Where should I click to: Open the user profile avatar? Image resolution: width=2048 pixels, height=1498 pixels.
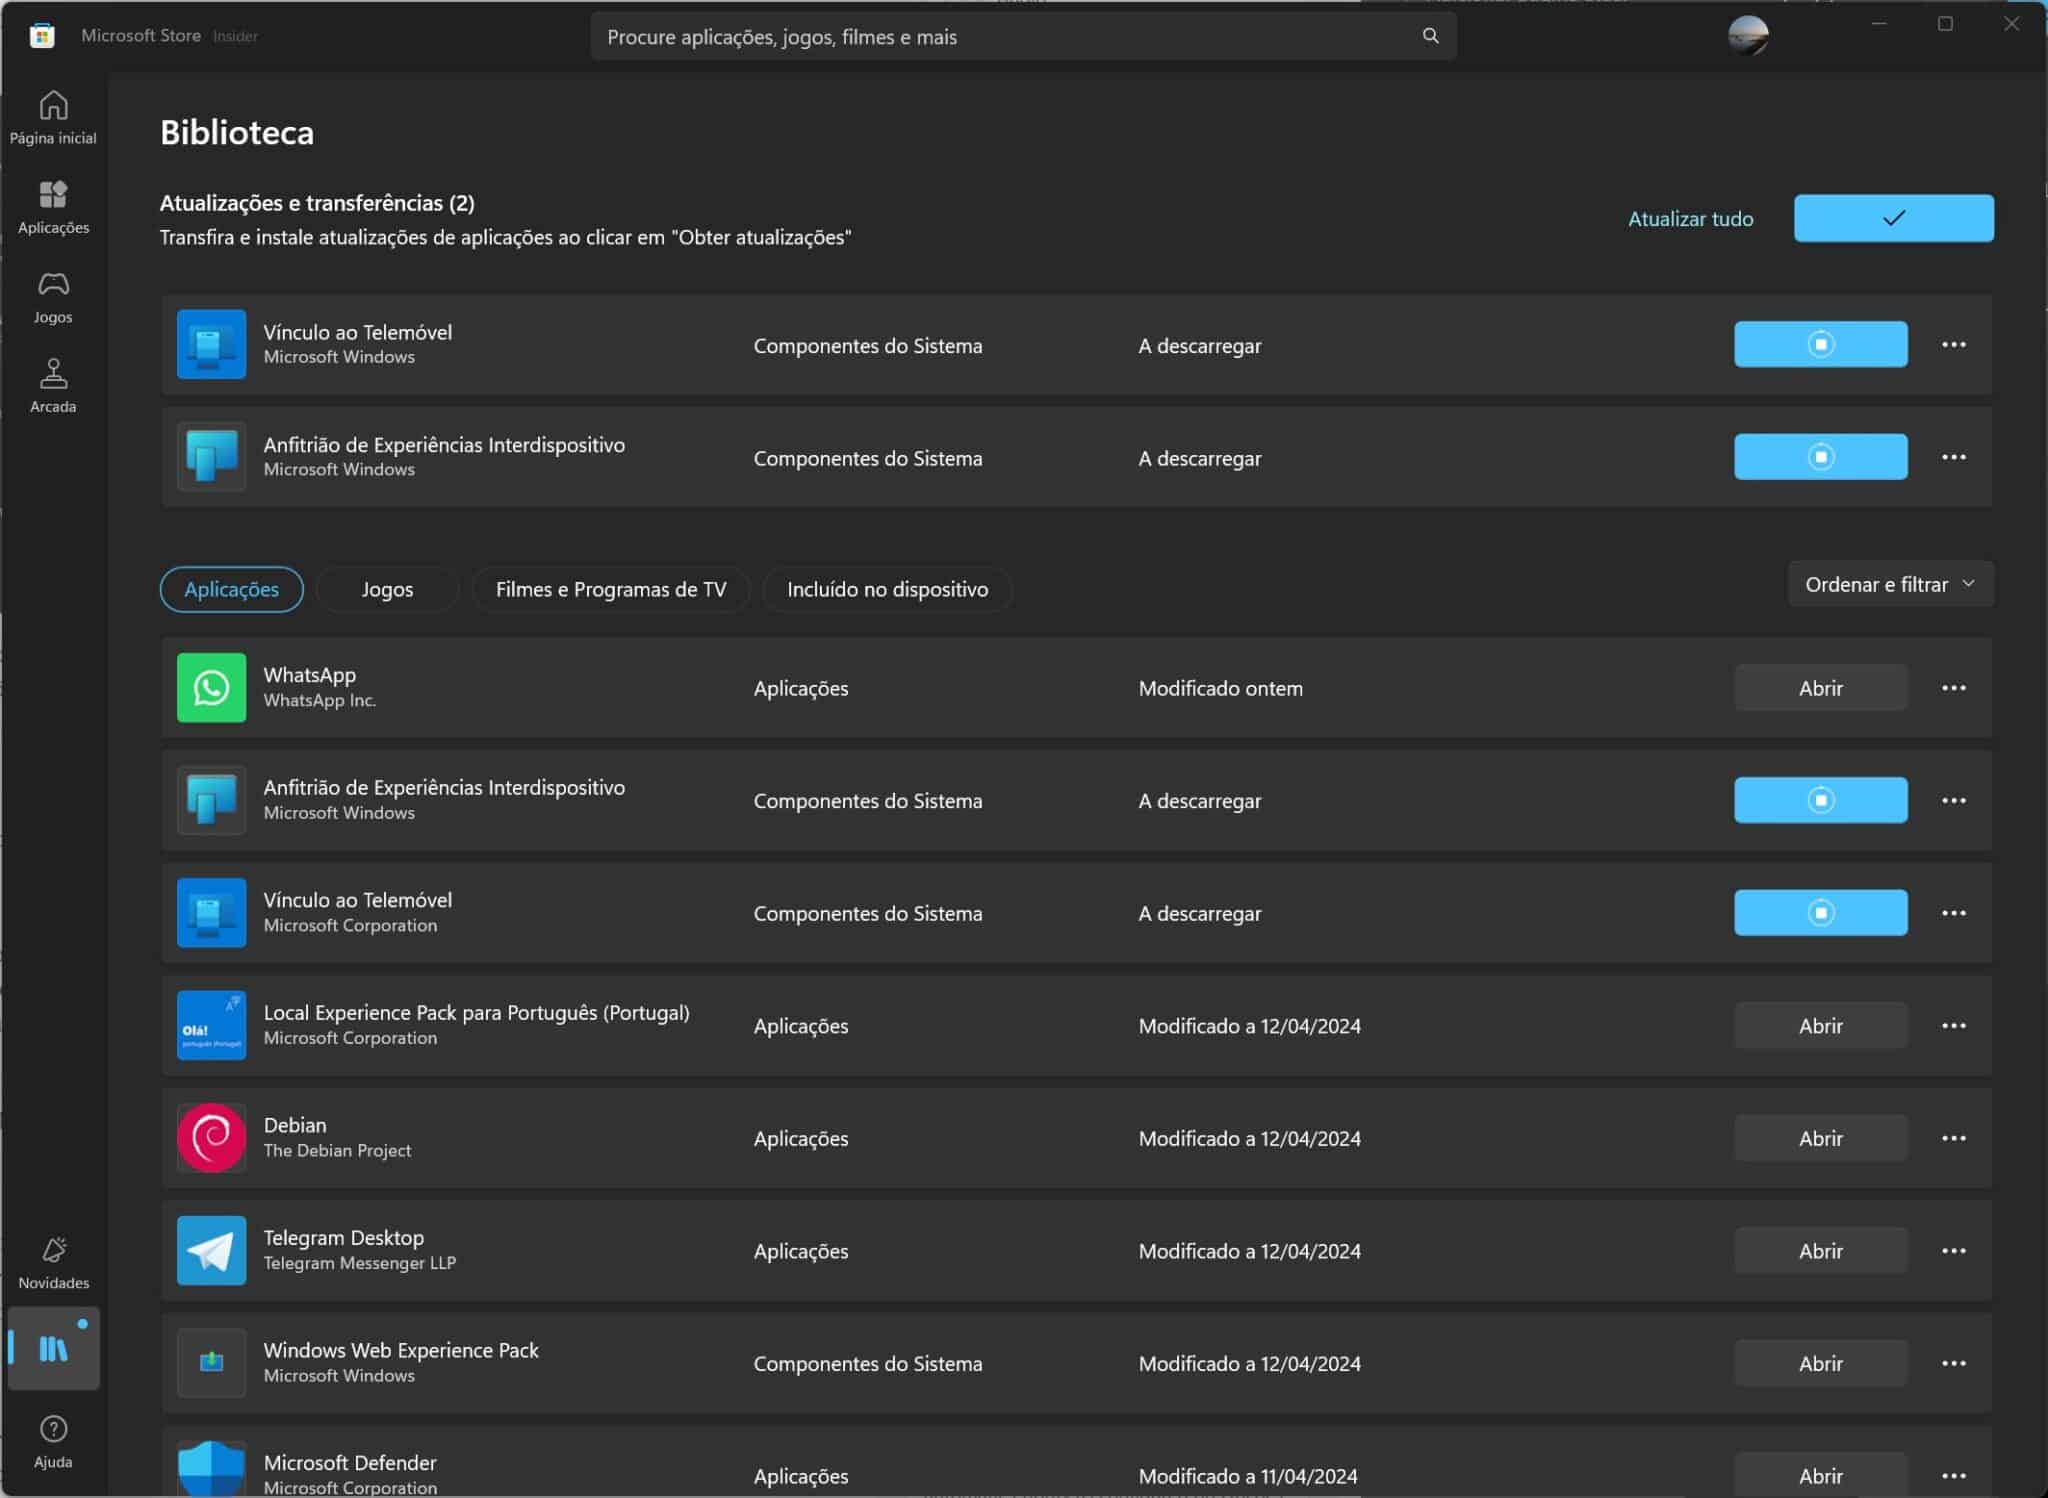[x=1747, y=36]
